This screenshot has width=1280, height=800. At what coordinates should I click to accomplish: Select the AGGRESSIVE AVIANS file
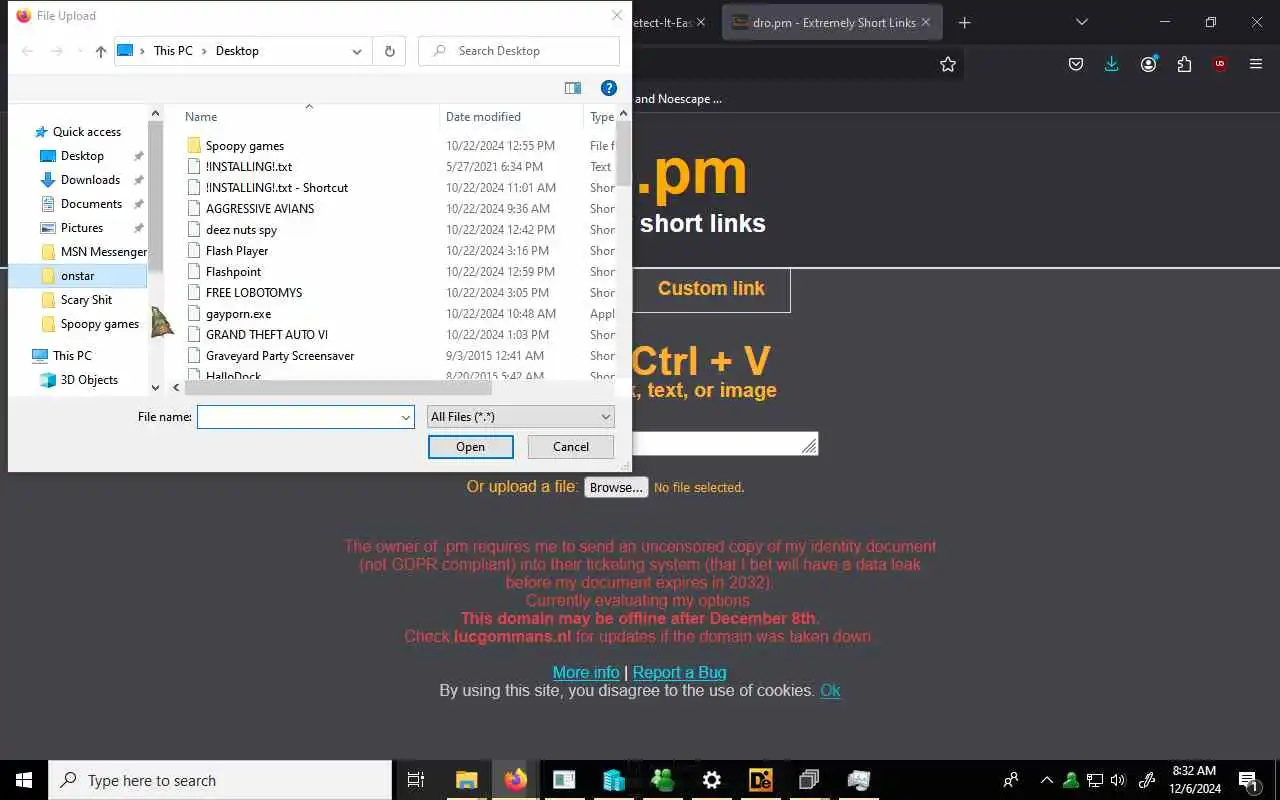260,209
